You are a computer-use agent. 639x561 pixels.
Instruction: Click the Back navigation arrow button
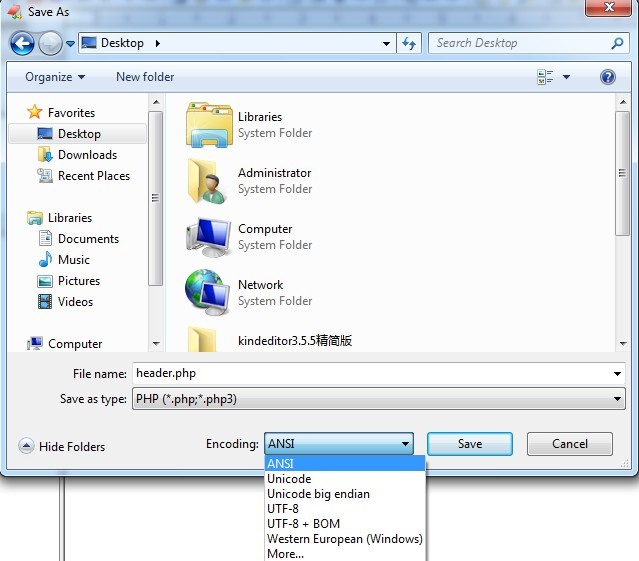click(x=22, y=43)
